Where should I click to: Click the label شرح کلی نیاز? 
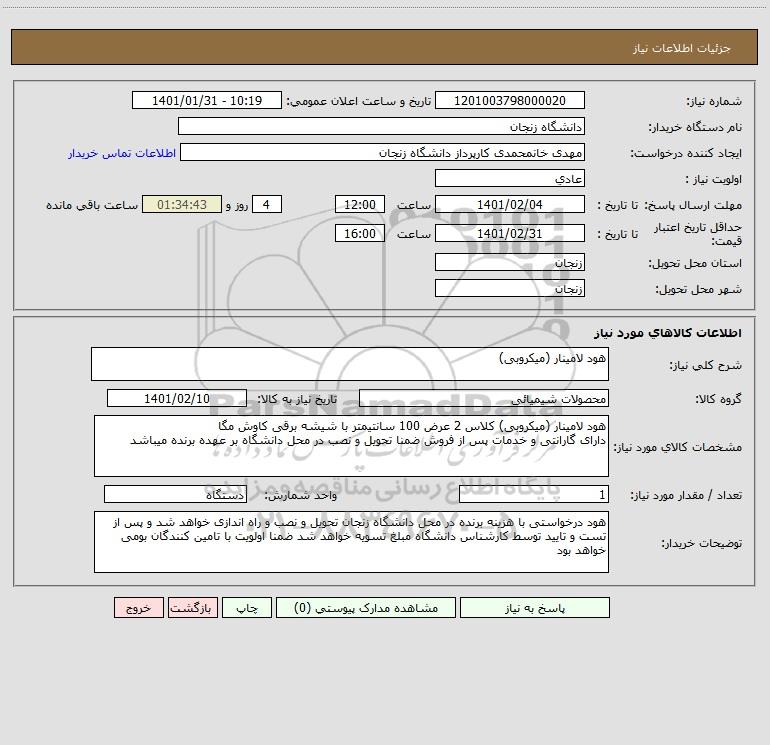point(706,365)
